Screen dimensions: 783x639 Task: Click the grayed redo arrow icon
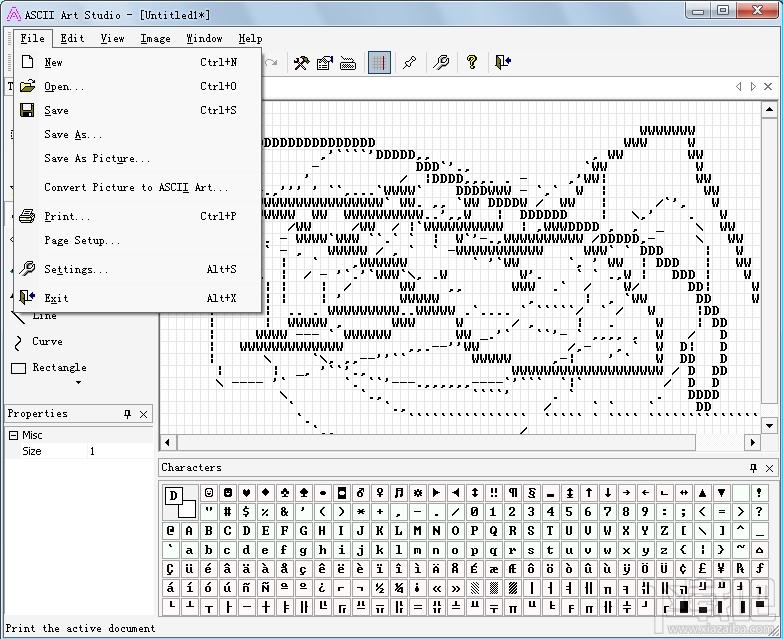coord(271,62)
